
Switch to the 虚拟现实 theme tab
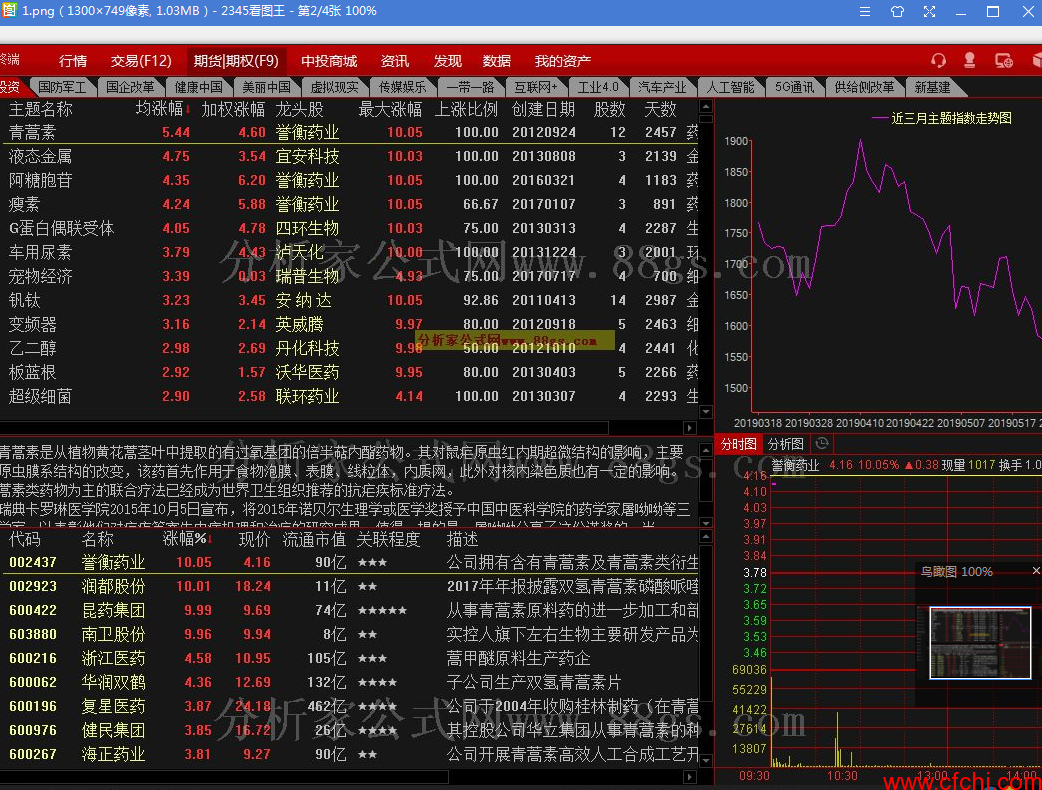(334, 87)
